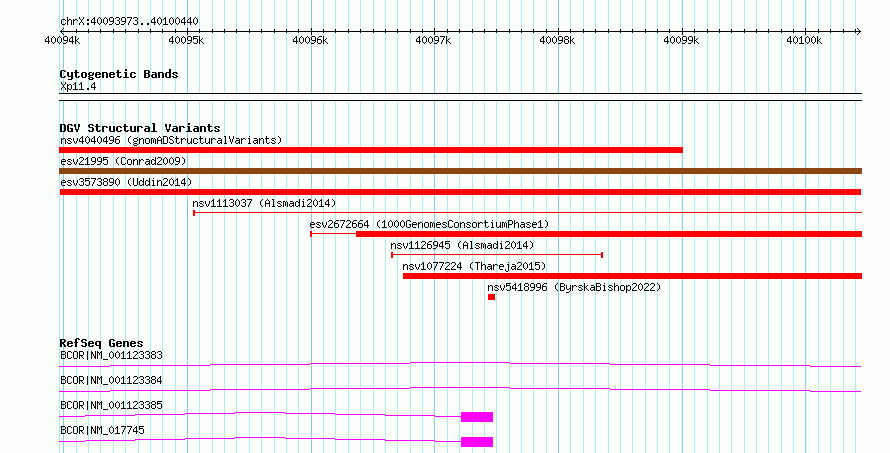The image size is (890, 453).
Task: Open the BCOR|NM_001123384 transcript label
Action: pos(111,380)
